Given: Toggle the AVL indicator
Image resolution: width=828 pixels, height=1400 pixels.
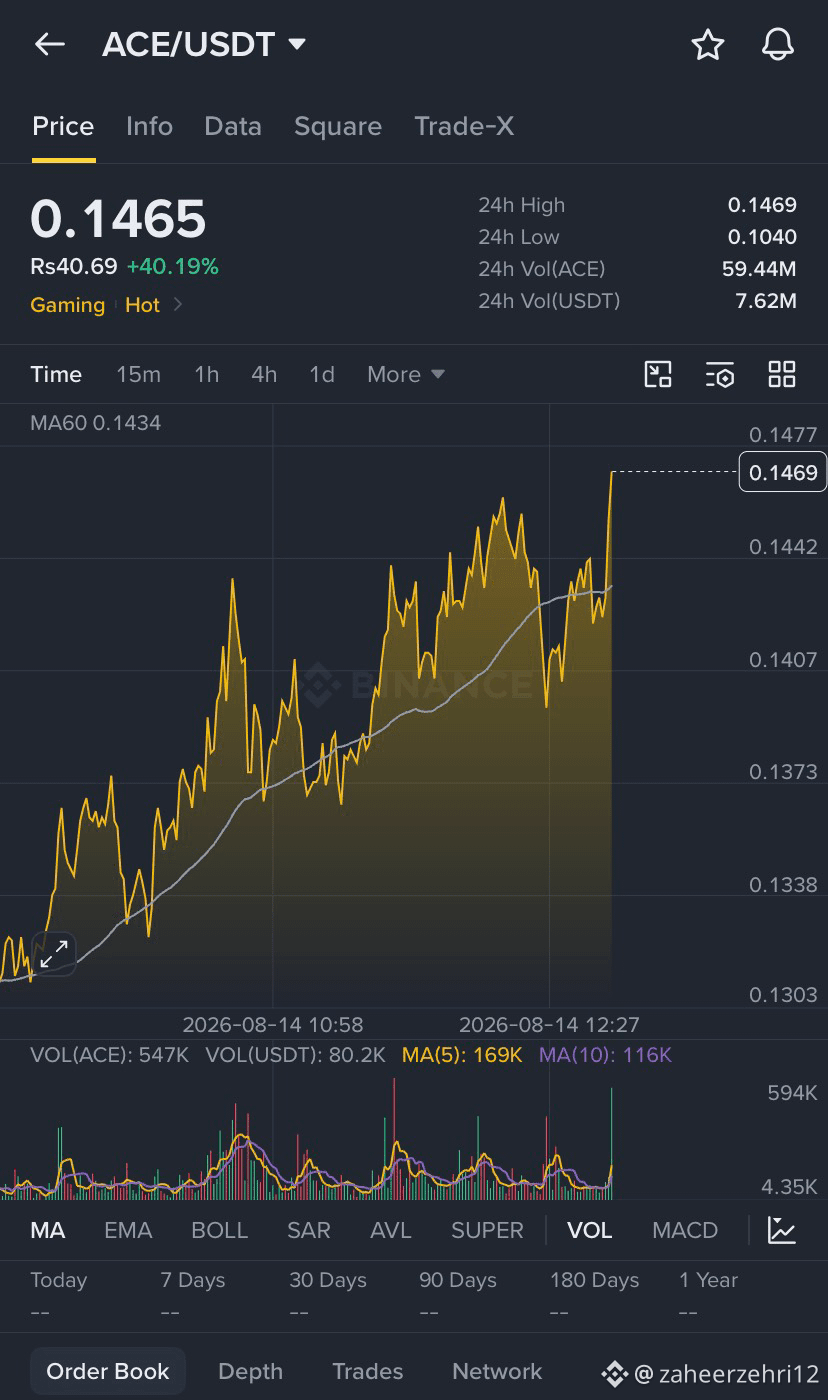Looking at the screenshot, I should [x=390, y=1231].
